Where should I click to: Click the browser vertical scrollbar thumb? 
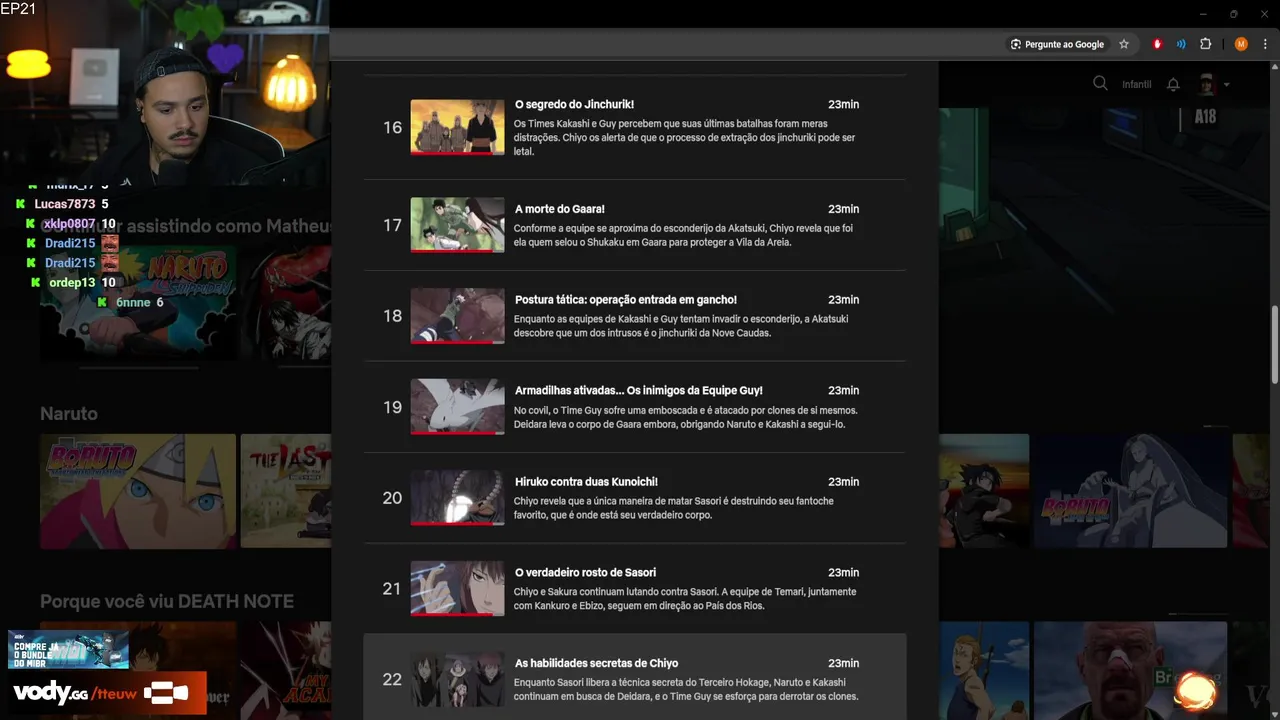[1274, 343]
